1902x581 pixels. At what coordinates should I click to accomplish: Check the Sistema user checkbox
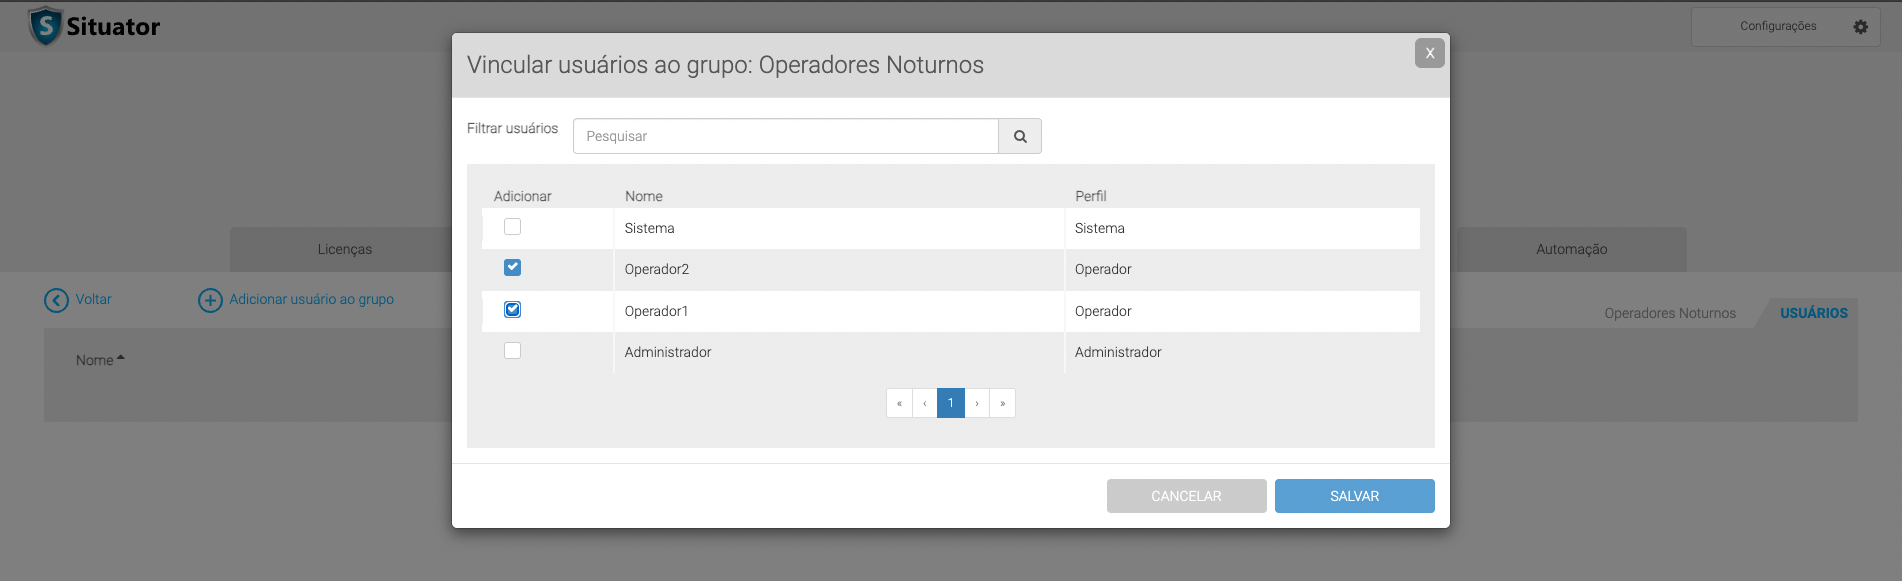512,227
